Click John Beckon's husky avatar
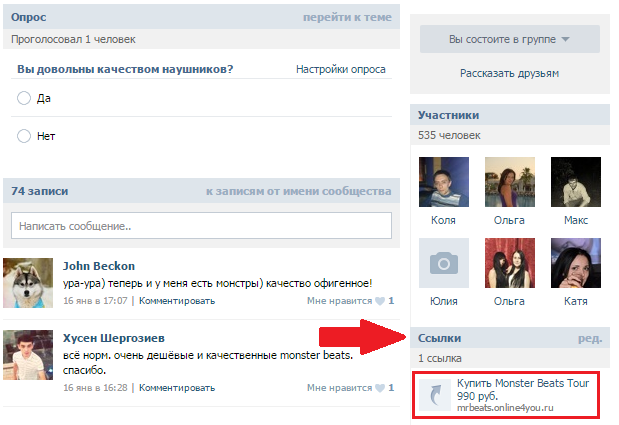 [28, 283]
